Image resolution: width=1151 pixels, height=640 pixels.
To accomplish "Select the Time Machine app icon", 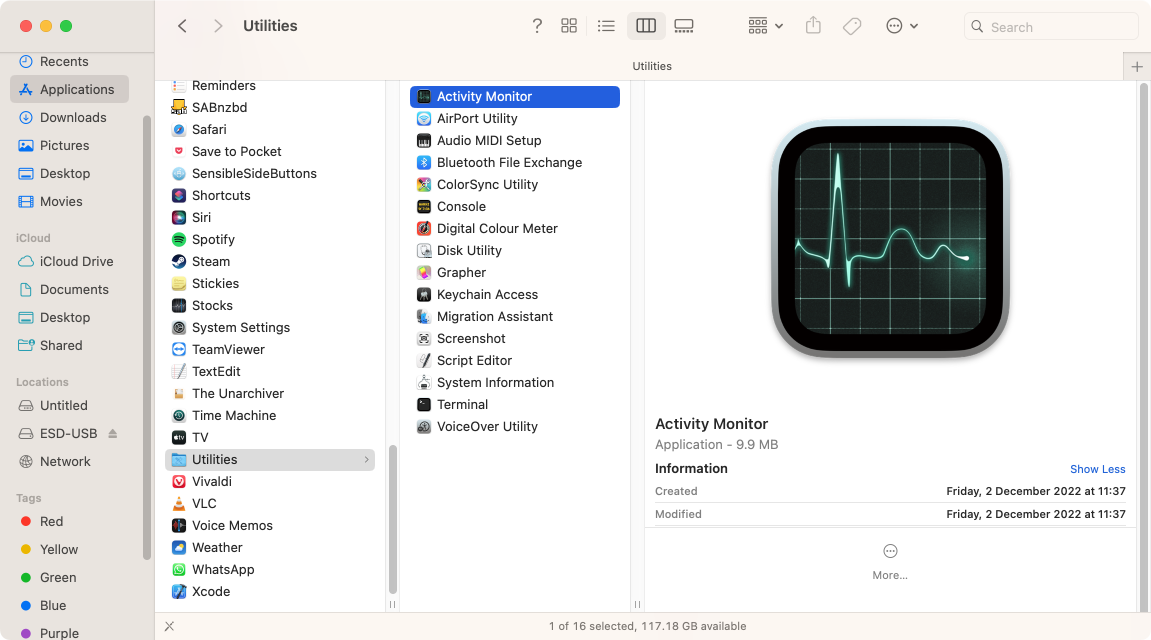I will [179, 415].
